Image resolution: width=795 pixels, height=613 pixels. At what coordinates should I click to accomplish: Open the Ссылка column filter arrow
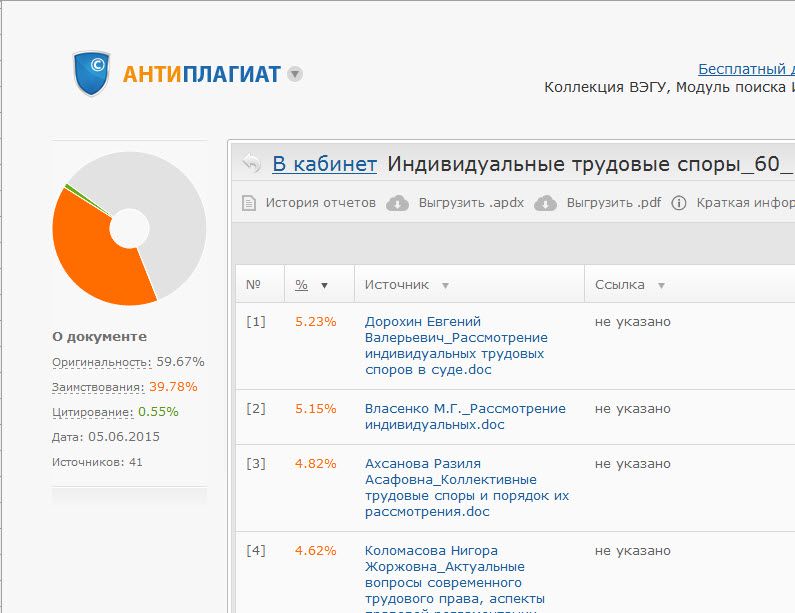pyautogui.click(x=661, y=285)
